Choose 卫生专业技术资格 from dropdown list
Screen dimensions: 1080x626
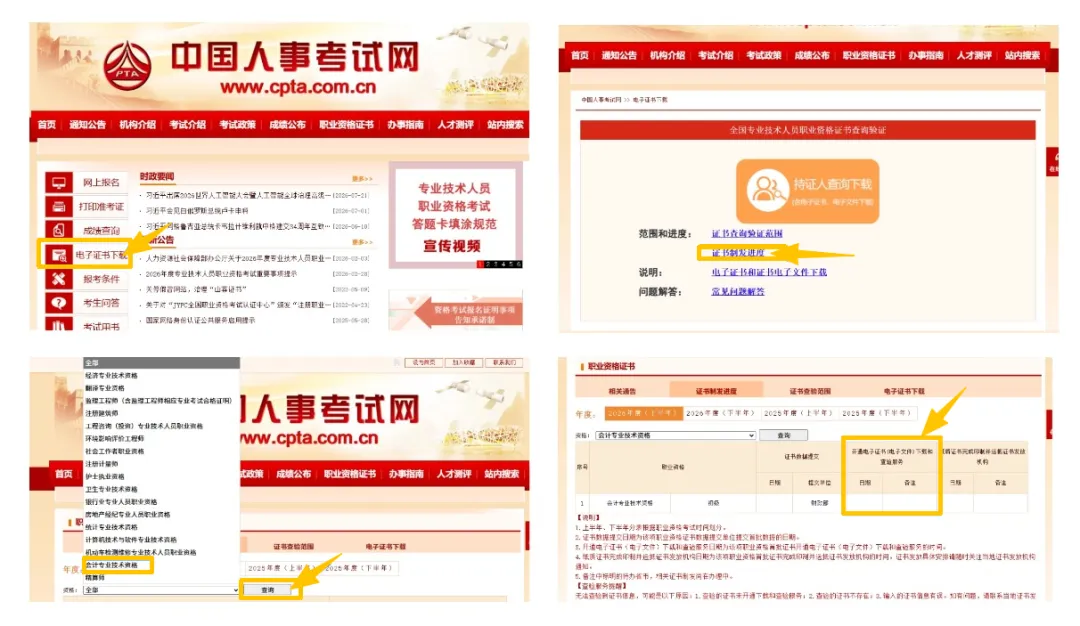coord(160,489)
